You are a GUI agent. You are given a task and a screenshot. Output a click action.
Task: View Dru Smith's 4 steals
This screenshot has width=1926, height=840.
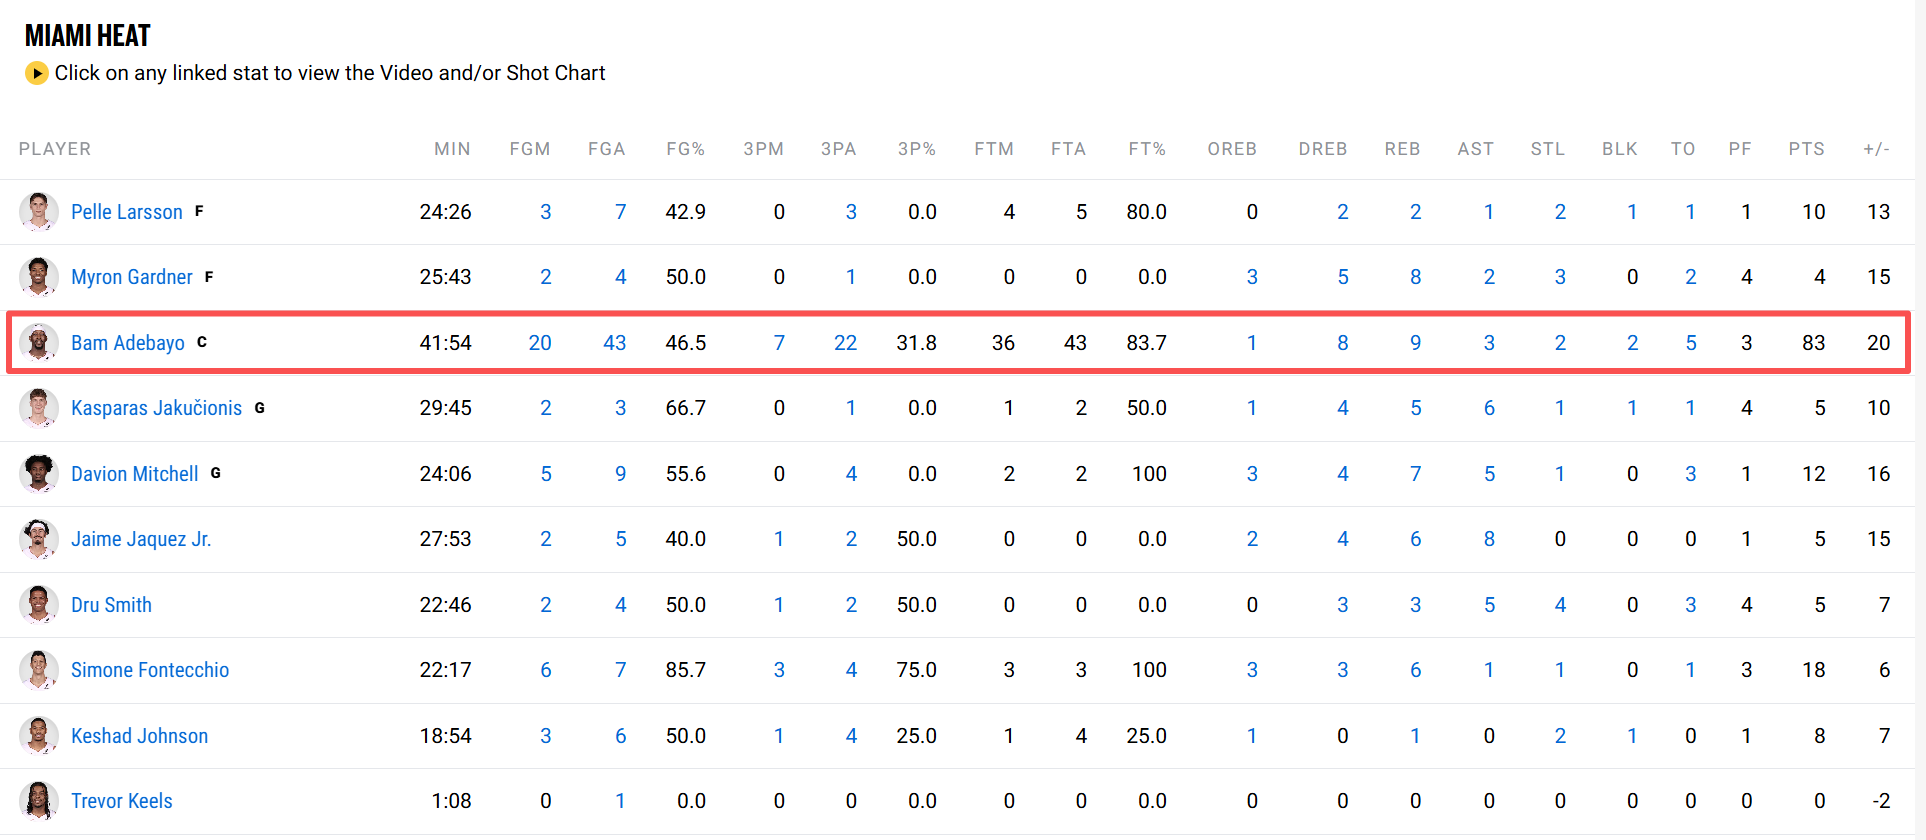point(1560,605)
